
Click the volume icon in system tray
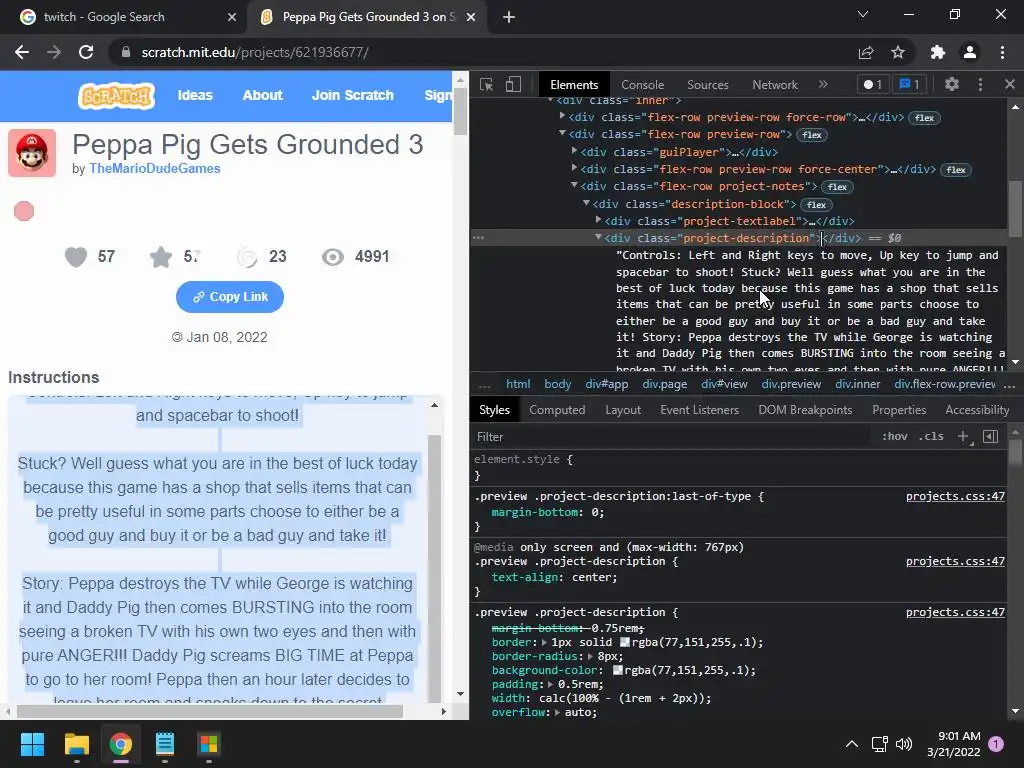[904, 744]
